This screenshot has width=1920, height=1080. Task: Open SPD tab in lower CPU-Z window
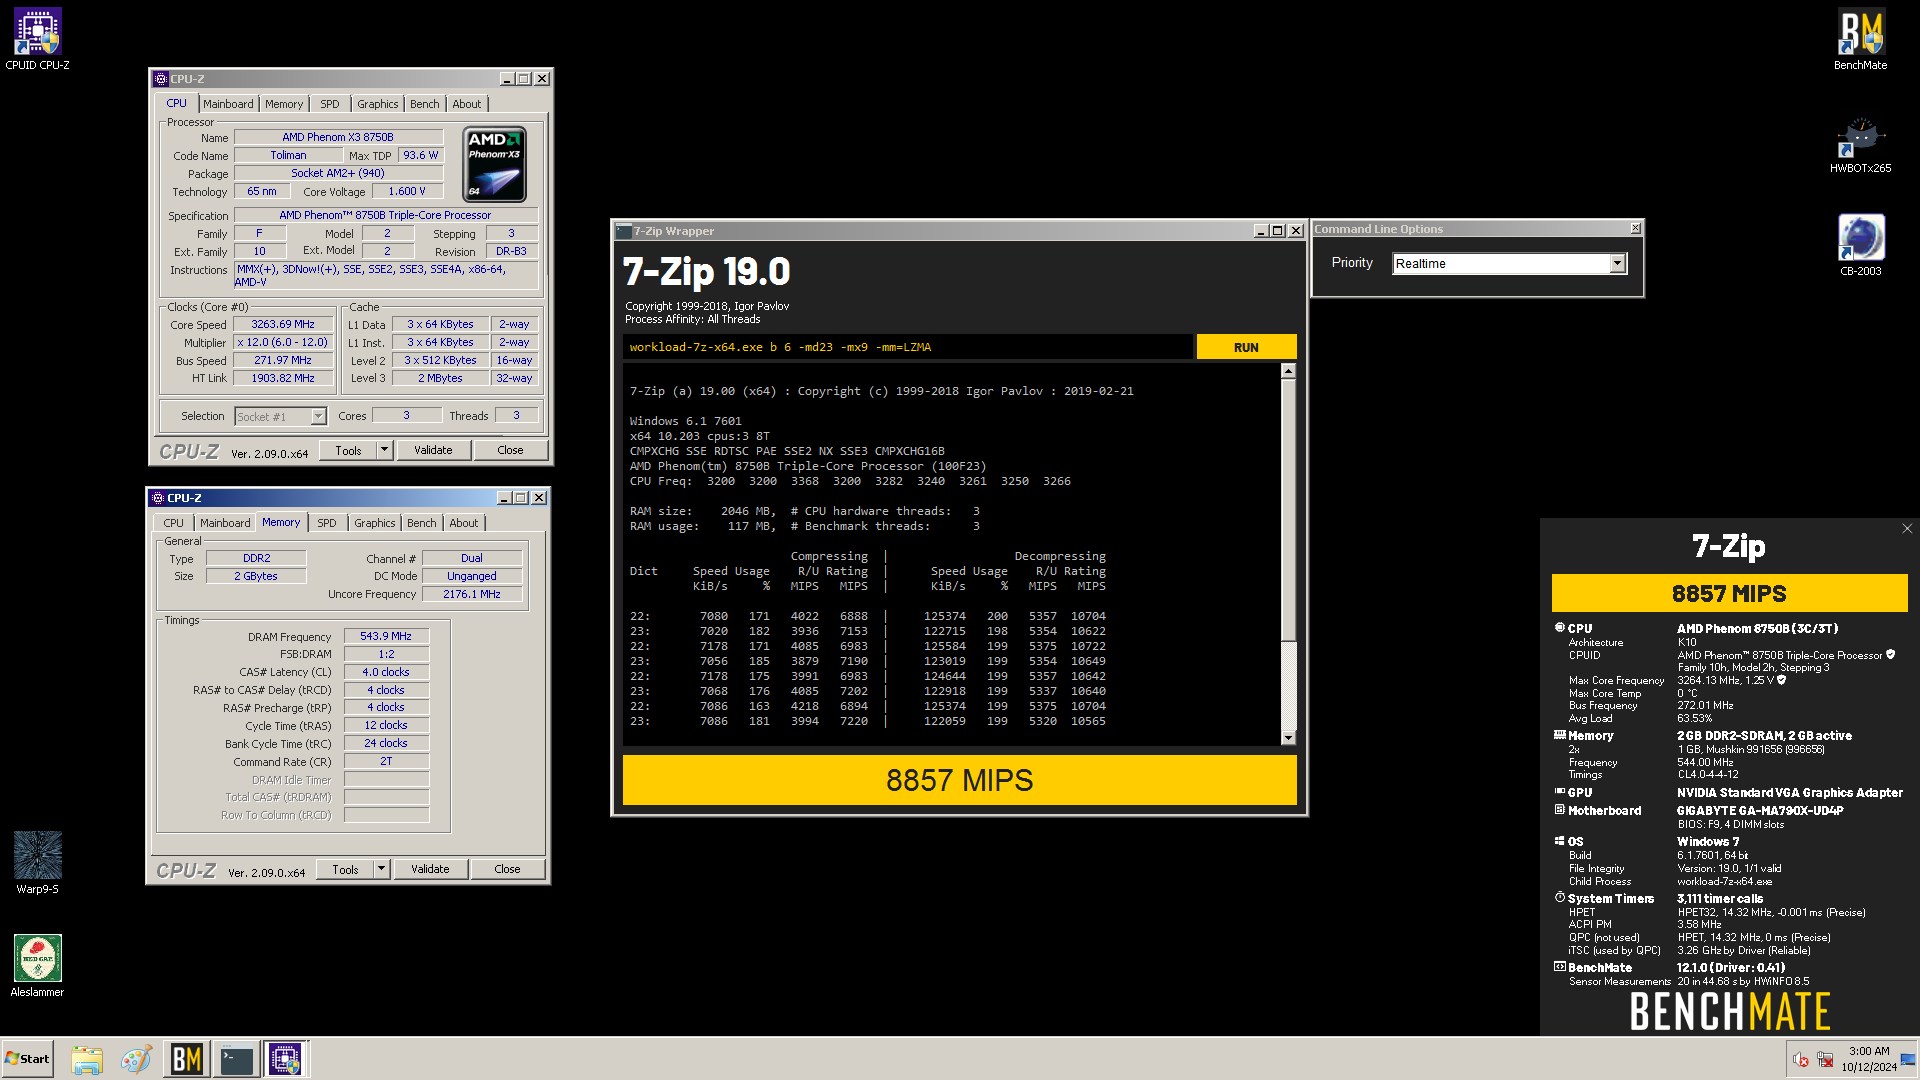coord(327,523)
